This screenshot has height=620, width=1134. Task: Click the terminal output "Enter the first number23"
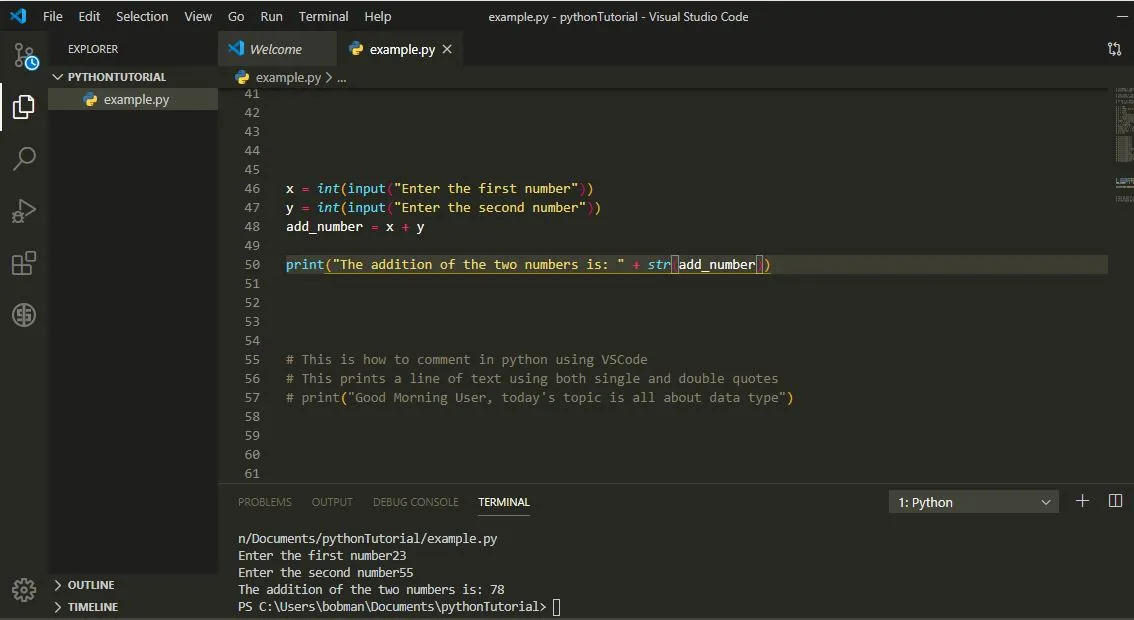(322, 556)
